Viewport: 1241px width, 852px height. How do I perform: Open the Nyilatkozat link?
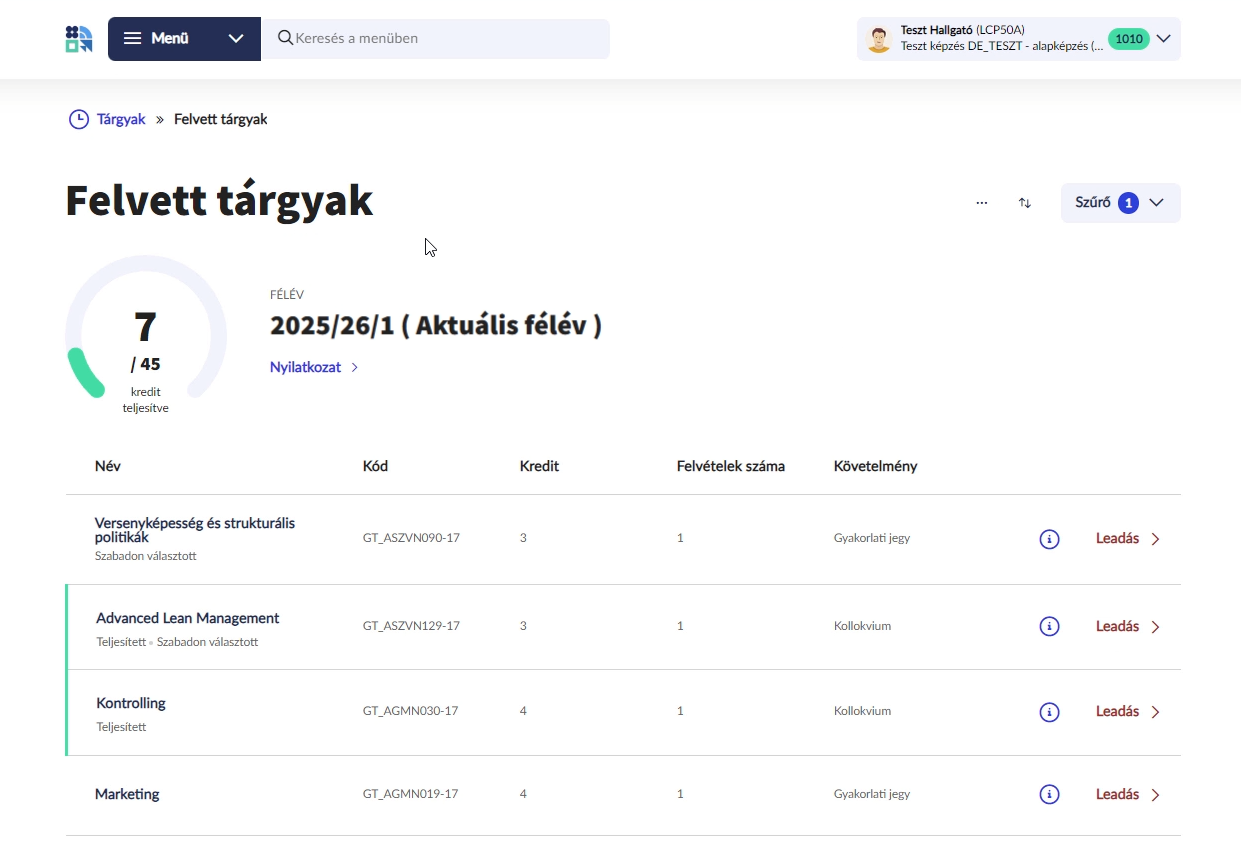point(305,367)
